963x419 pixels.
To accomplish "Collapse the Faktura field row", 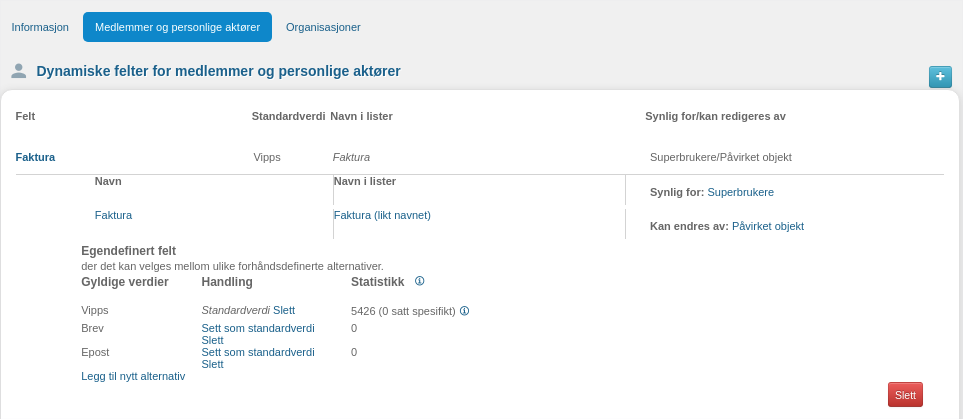I will (35, 157).
